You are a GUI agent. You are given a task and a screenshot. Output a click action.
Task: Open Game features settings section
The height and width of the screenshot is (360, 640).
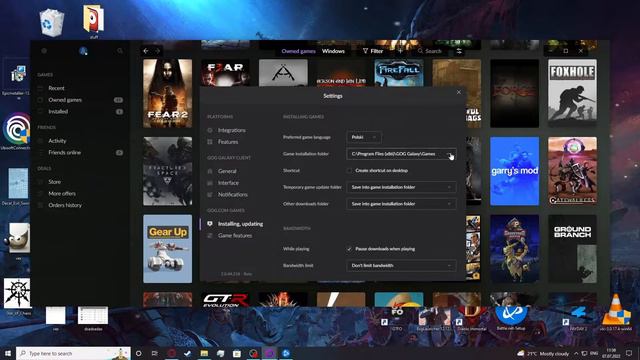[x=235, y=236]
